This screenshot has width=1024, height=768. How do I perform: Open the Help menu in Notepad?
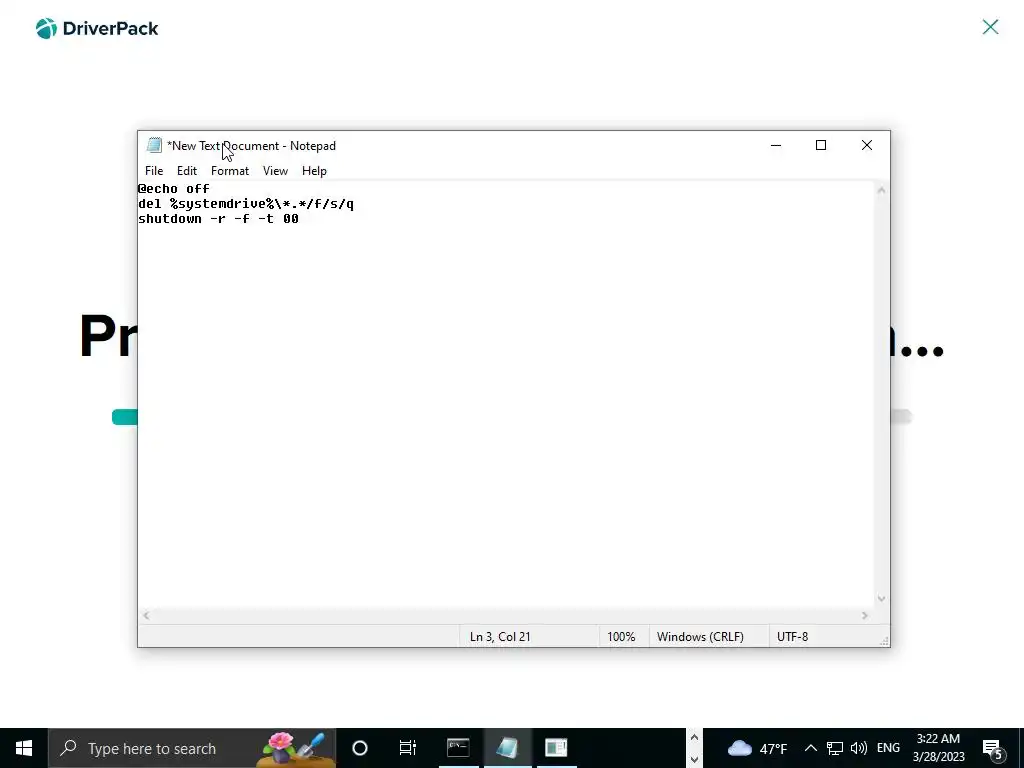pyautogui.click(x=314, y=170)
